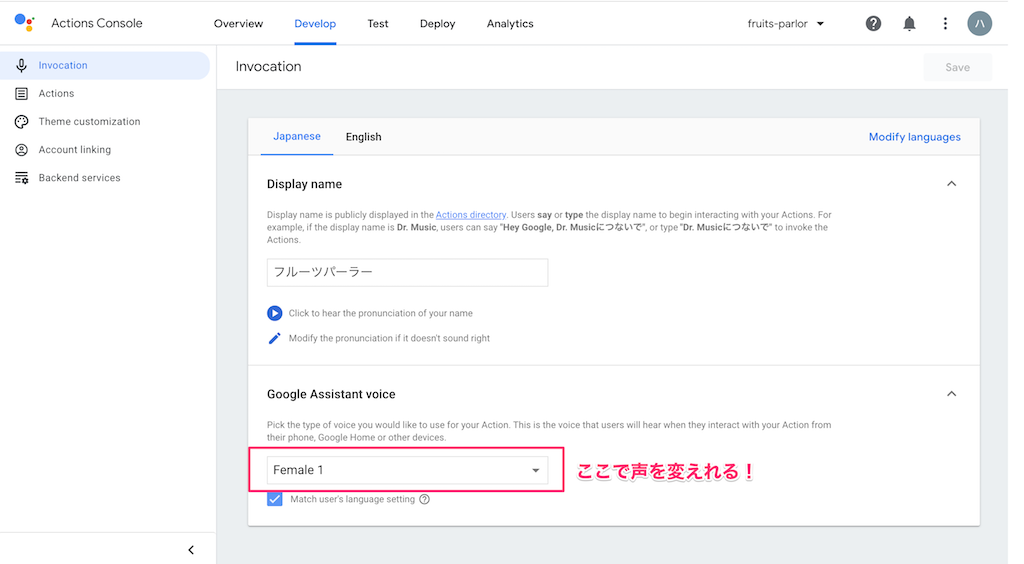Select the Japanese language tab
Viewport: 1024px width, 564px height.
click(296, 136)
